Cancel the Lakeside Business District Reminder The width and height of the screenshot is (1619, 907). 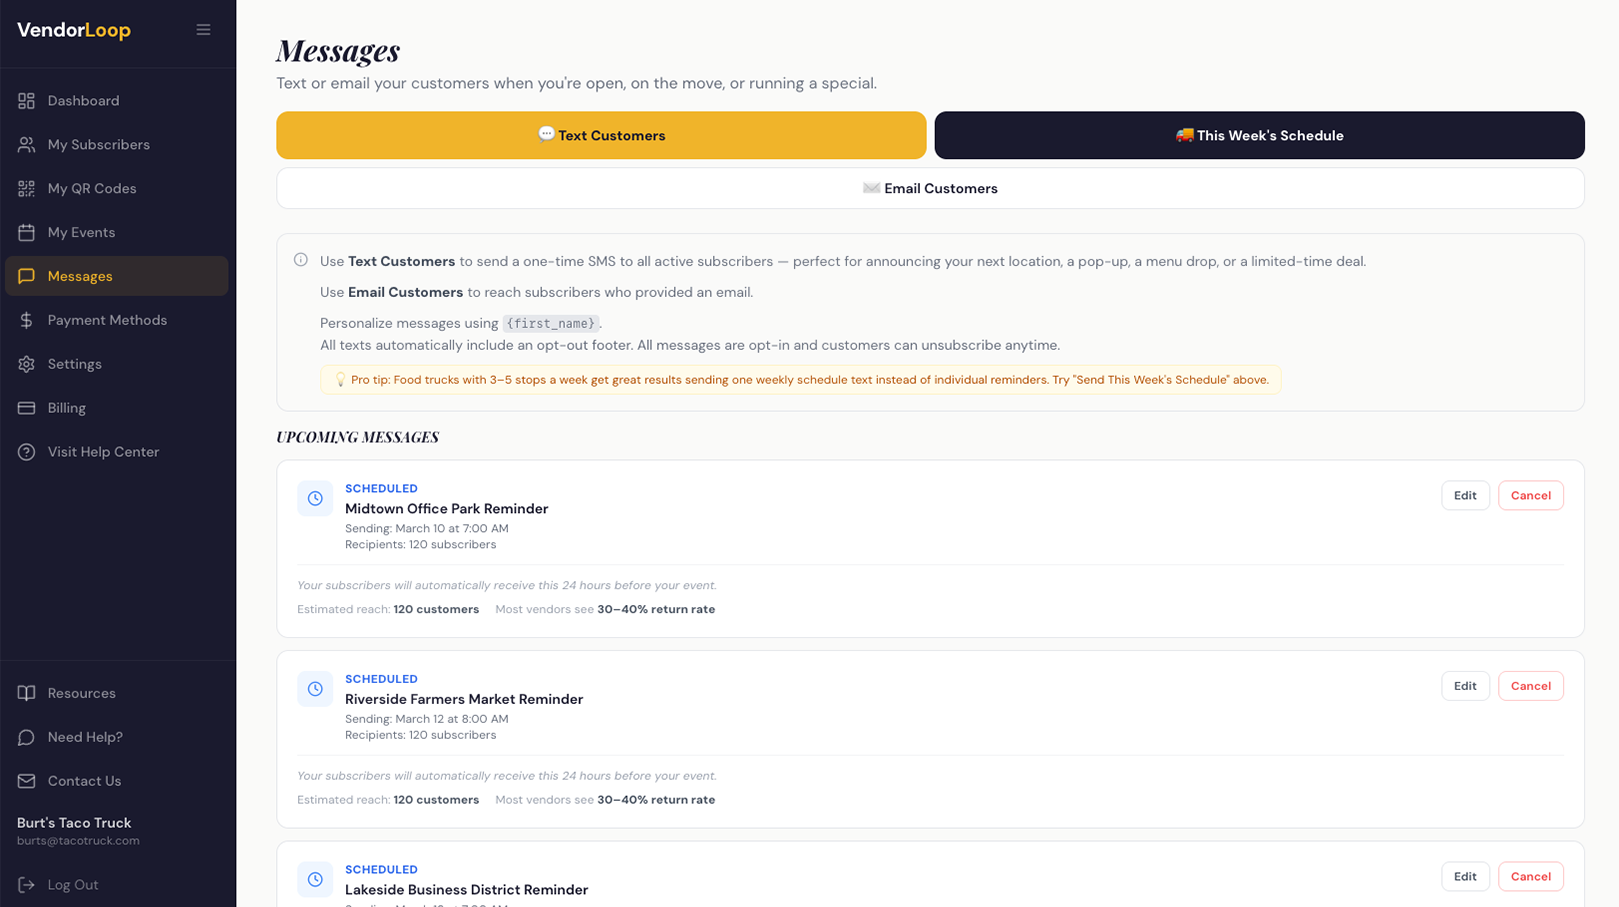[x=1530, y=877]
